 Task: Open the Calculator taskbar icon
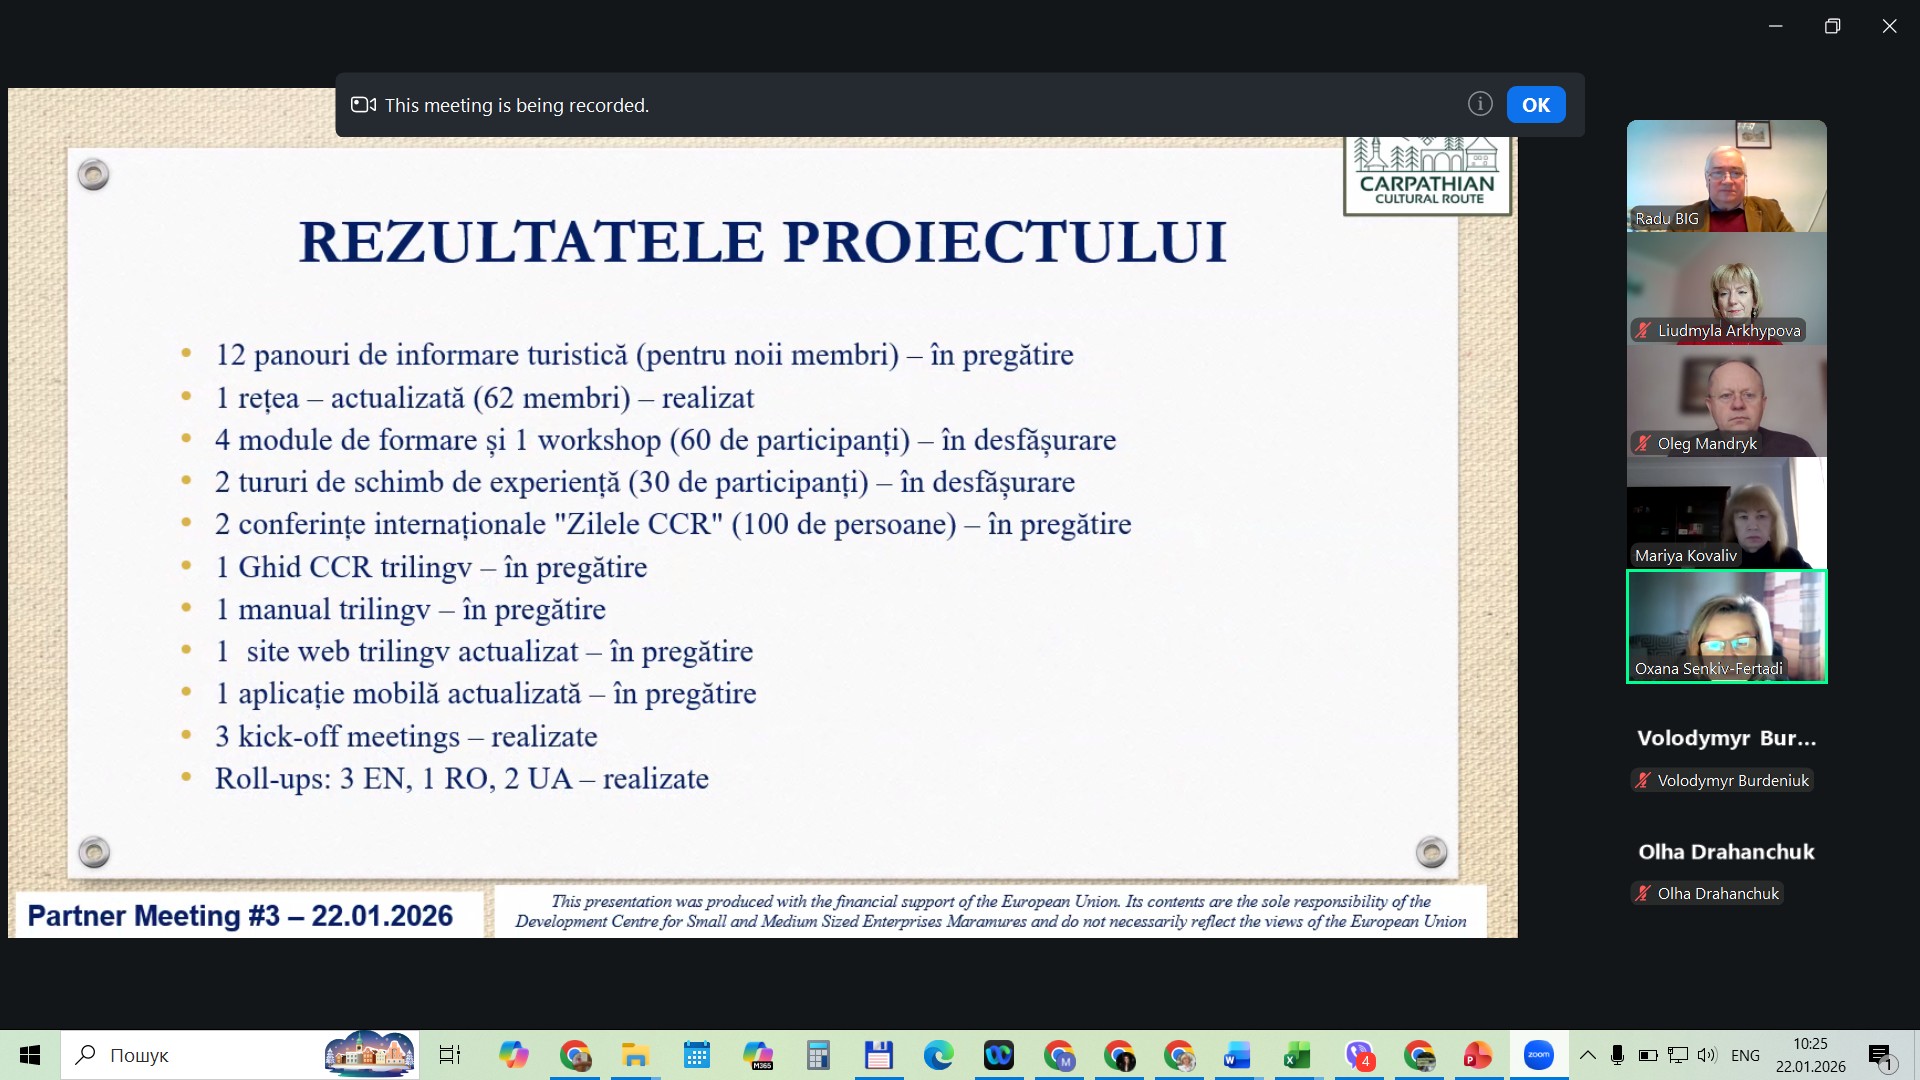818,1055
